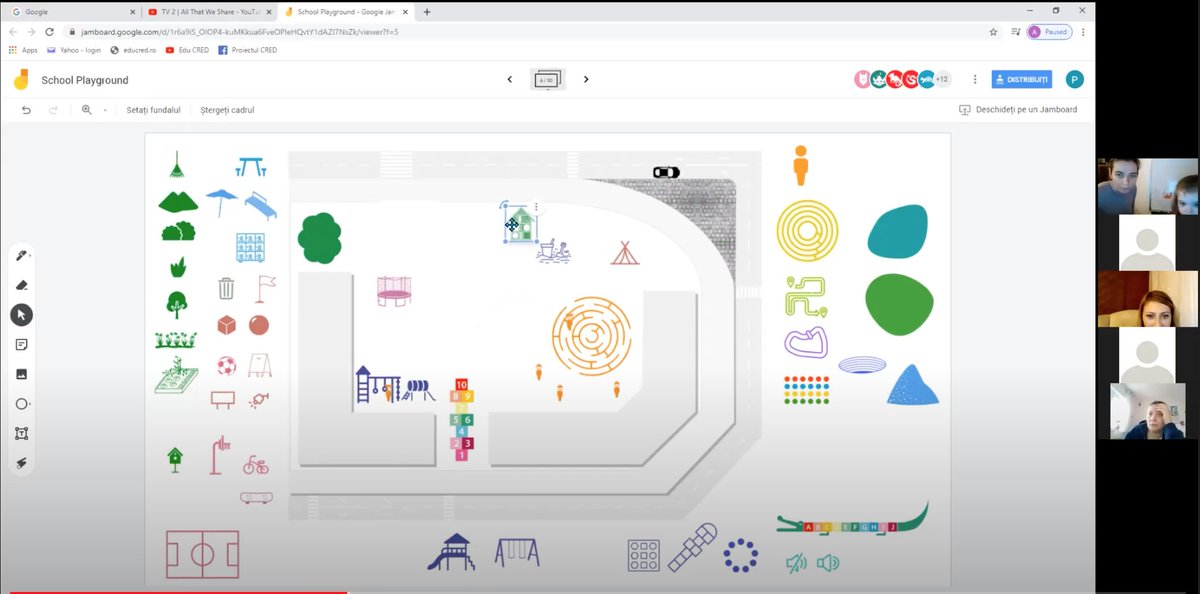Select the School Playground Jamboard tab
The width and height of the screenshot is (1200, 594).
346,12
